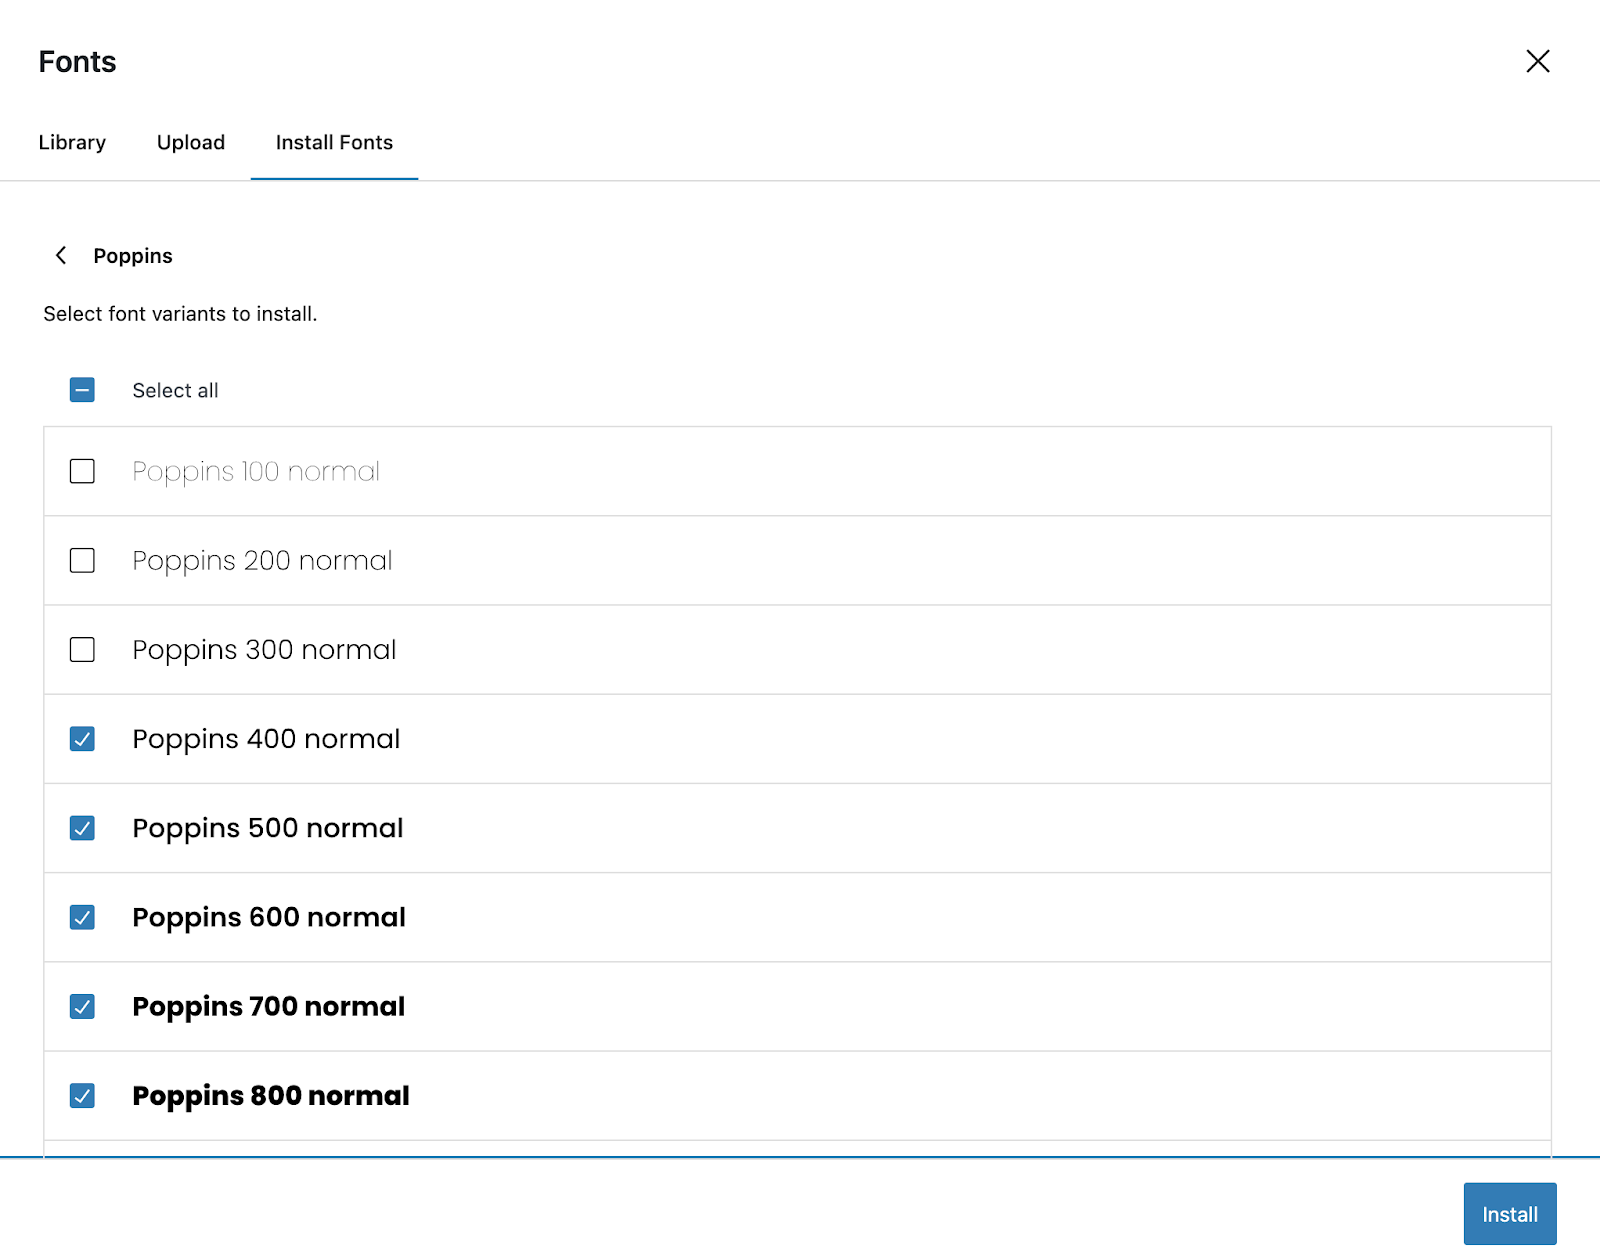Check Poppins 100 normal variant
Screen dimensions: 1600x1260
coord(82,471)
